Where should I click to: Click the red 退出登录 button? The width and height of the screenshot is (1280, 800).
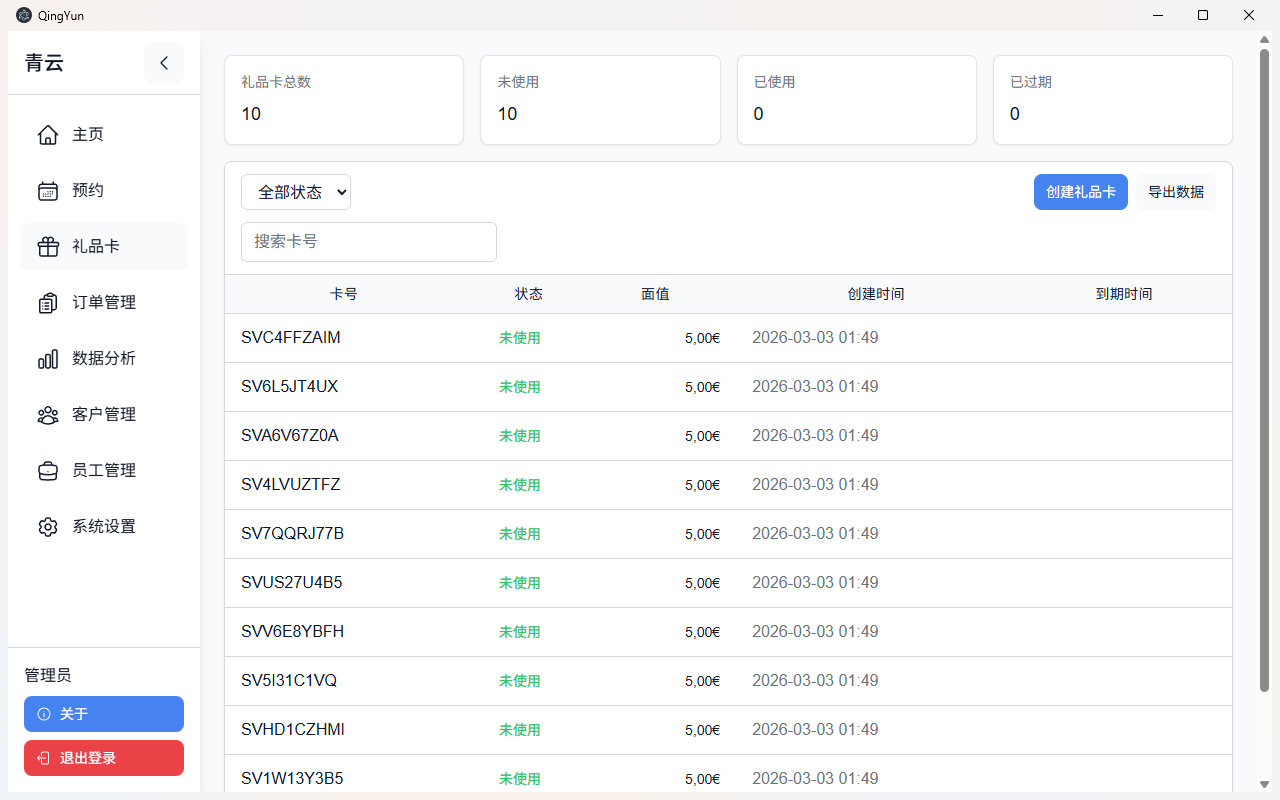click(x=104, y=758)
